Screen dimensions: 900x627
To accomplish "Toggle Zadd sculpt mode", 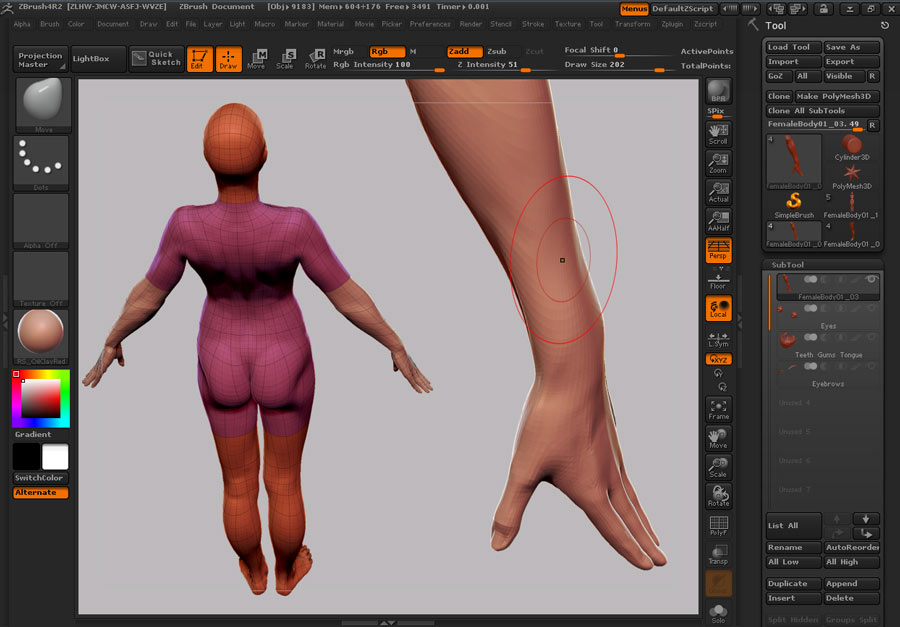I will point(464,52).
